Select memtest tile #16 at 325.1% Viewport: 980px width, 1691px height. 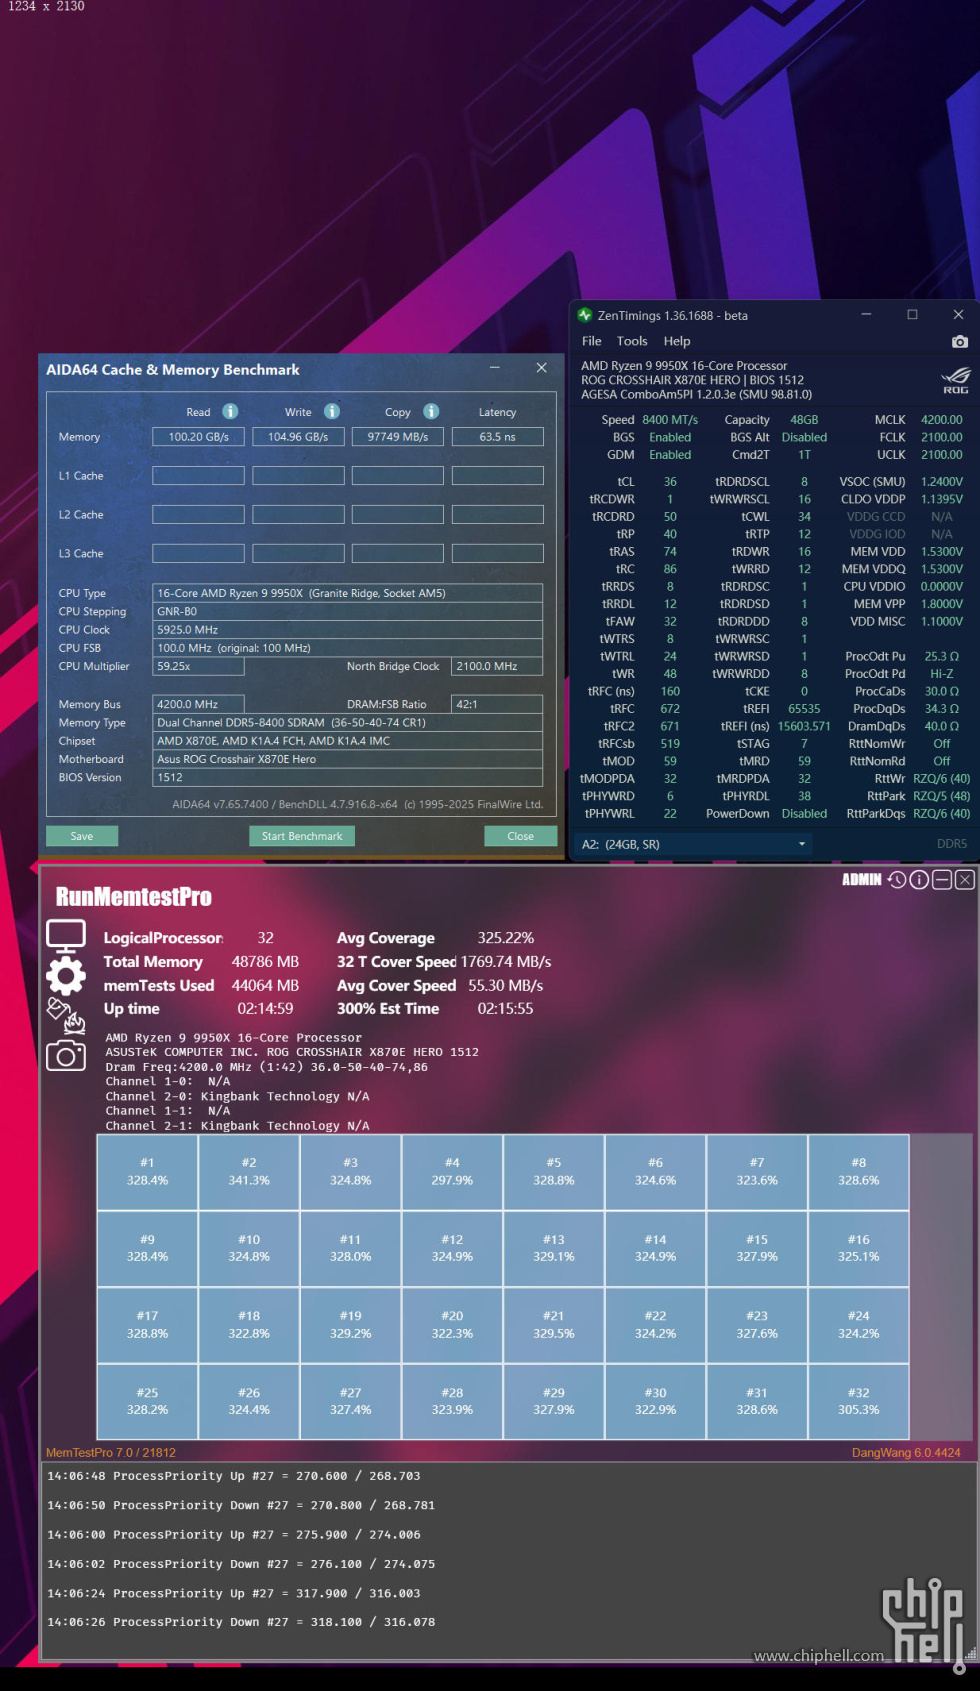click(859, 1248)
